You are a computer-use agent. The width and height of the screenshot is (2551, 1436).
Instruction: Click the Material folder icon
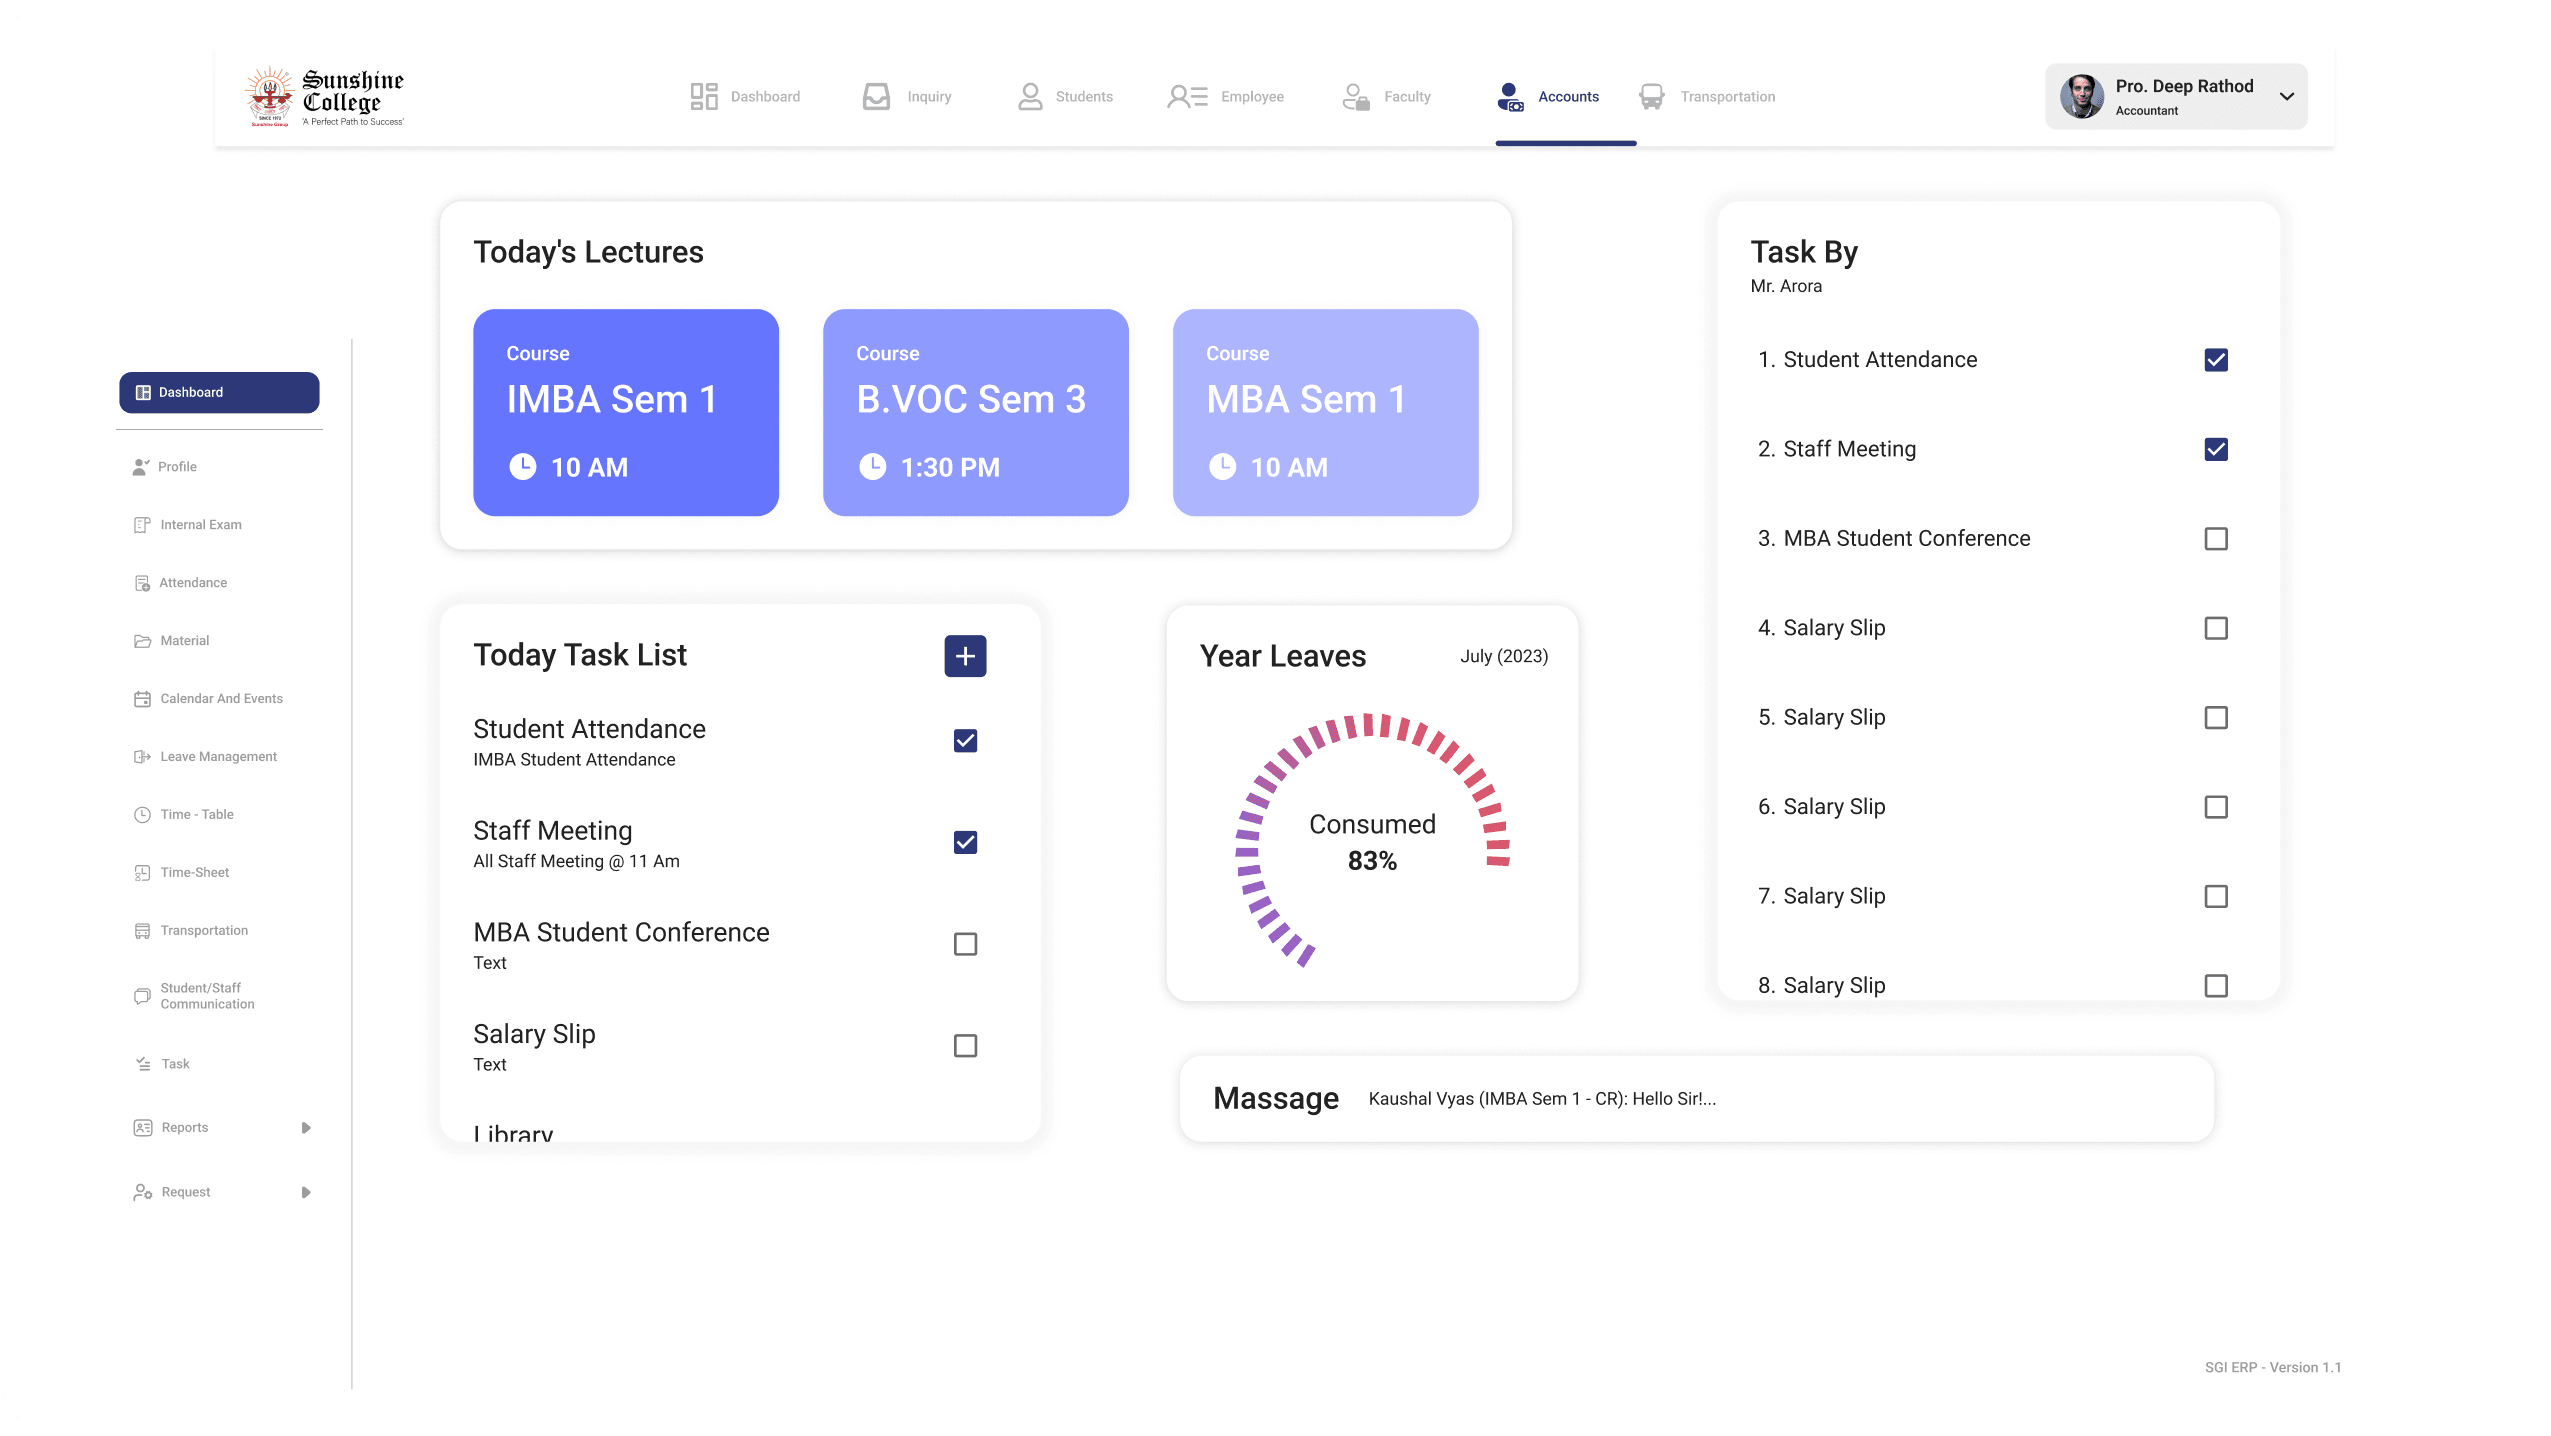pos(142,641)
